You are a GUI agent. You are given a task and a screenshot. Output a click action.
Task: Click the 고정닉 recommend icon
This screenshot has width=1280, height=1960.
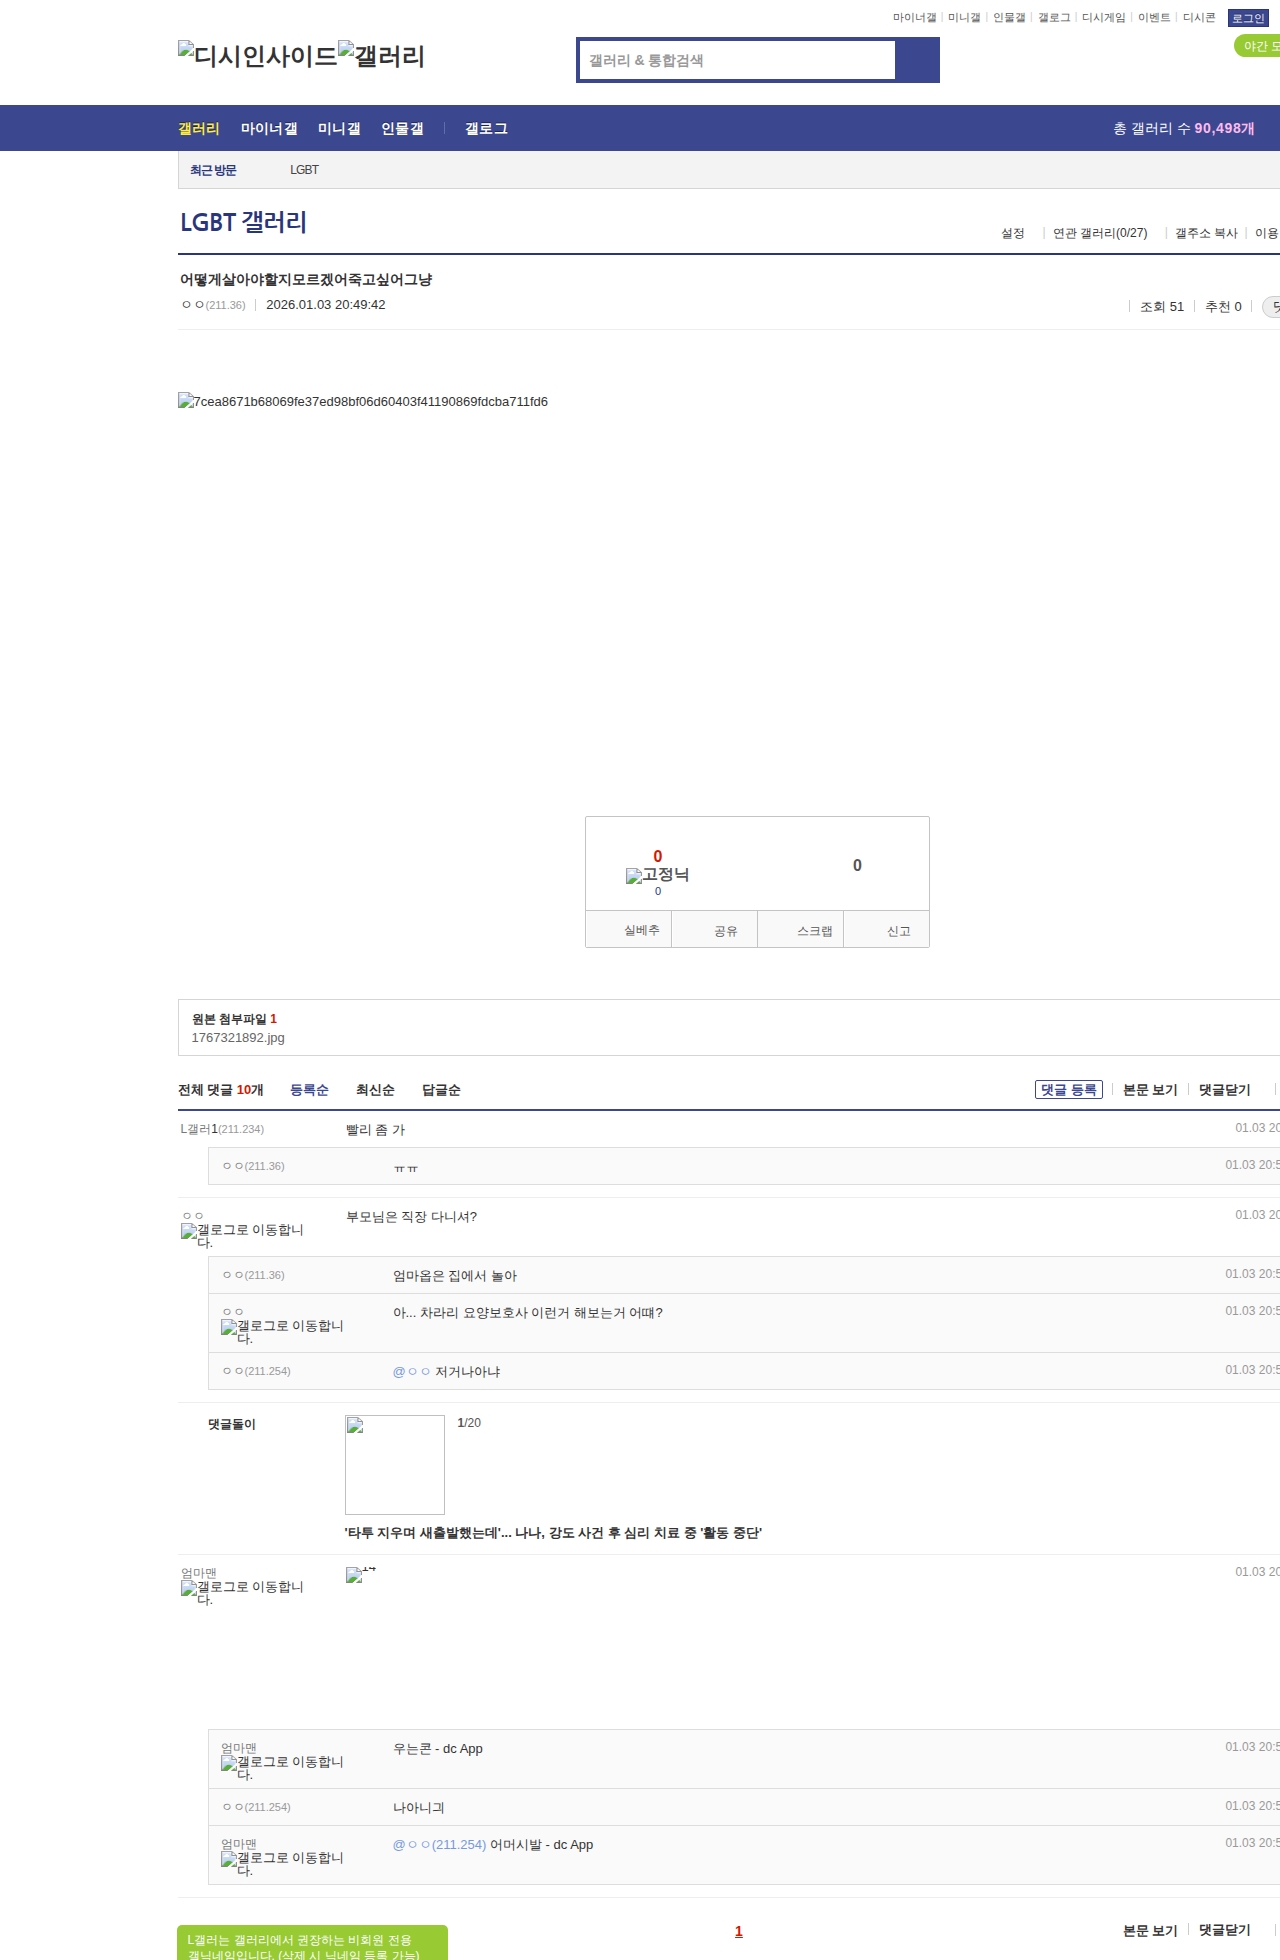tap(657, 875)
